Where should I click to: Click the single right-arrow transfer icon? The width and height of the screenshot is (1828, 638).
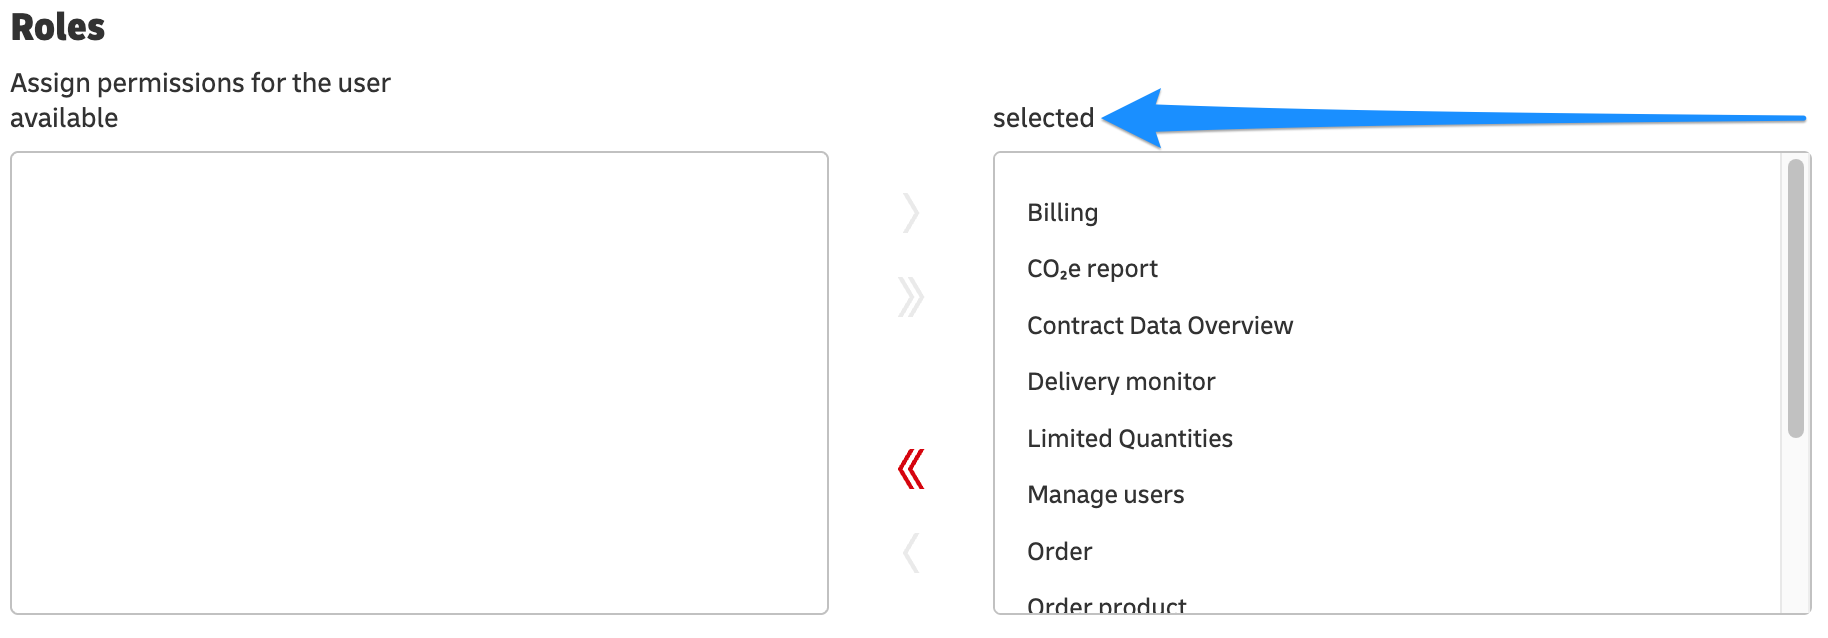pyautogui.click(x=910, y=213)
